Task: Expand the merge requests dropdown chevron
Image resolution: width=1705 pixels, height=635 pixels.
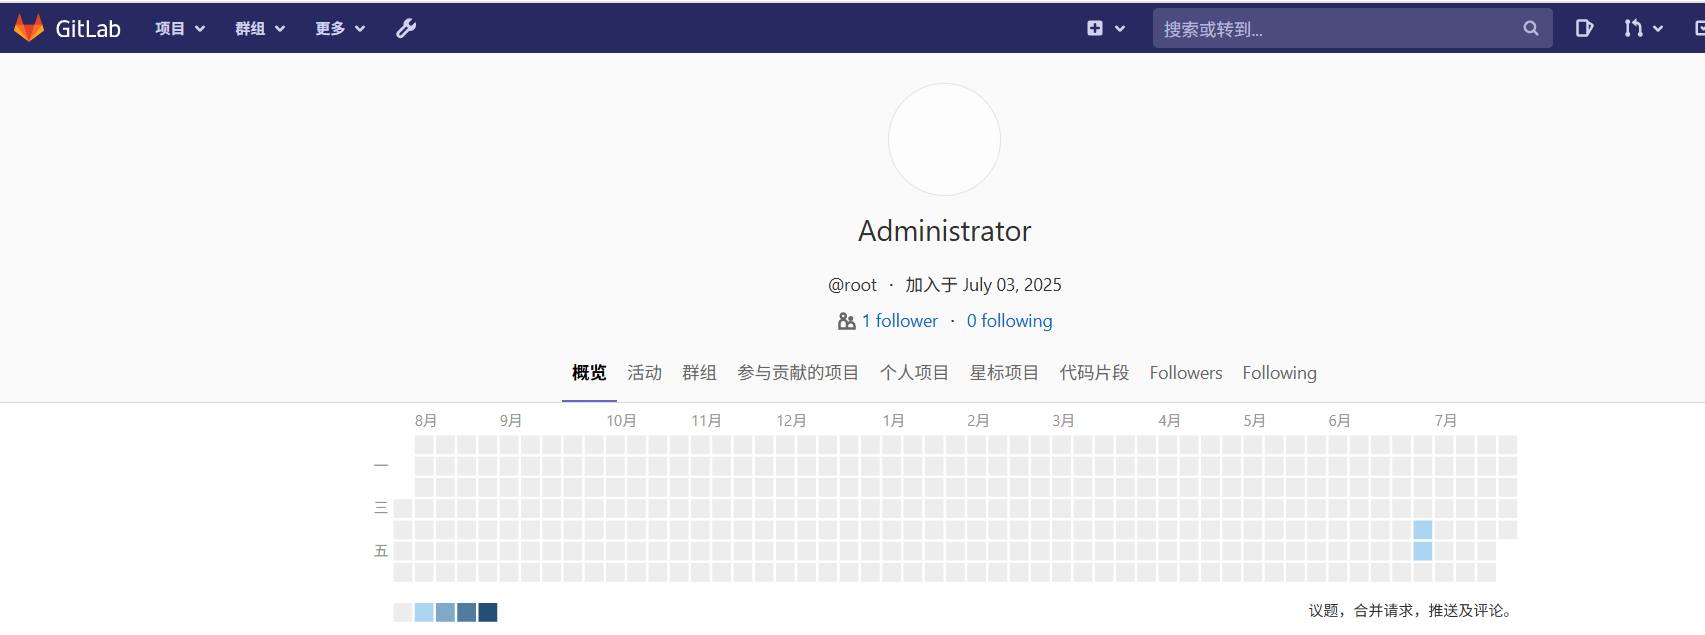Action: coord(1658,29)
